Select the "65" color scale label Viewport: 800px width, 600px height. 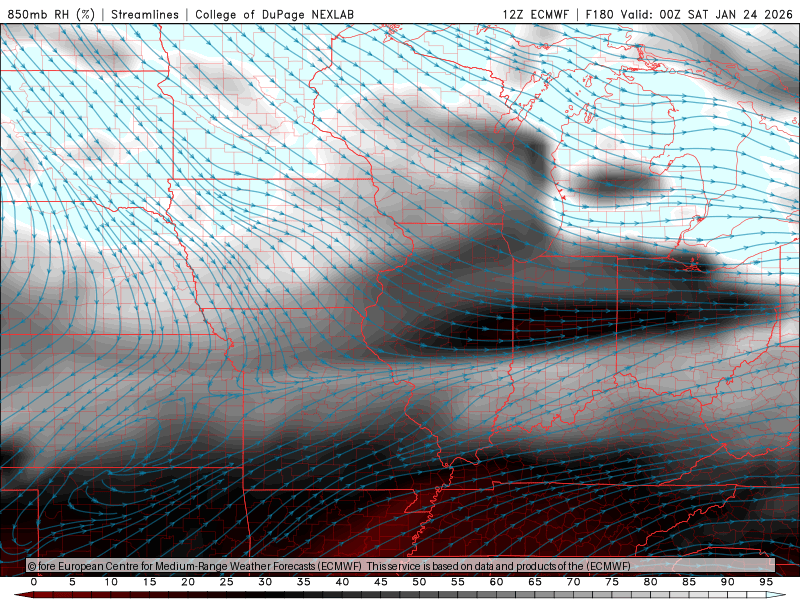[535, 582]
